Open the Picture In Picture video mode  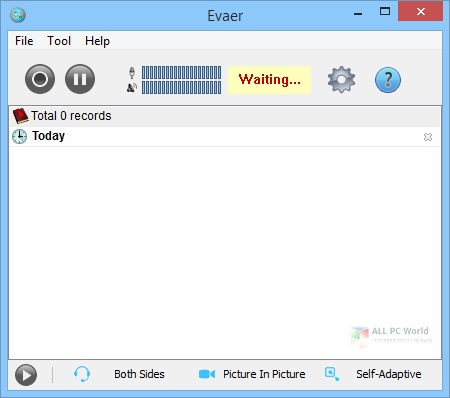click(264, 374)
